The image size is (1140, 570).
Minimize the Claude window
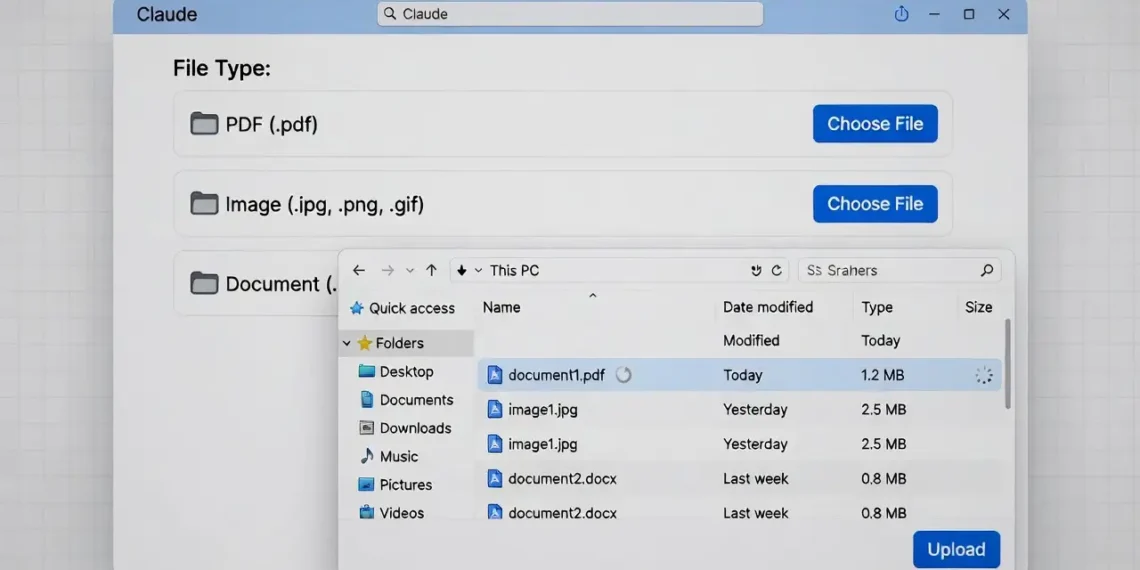935,14
